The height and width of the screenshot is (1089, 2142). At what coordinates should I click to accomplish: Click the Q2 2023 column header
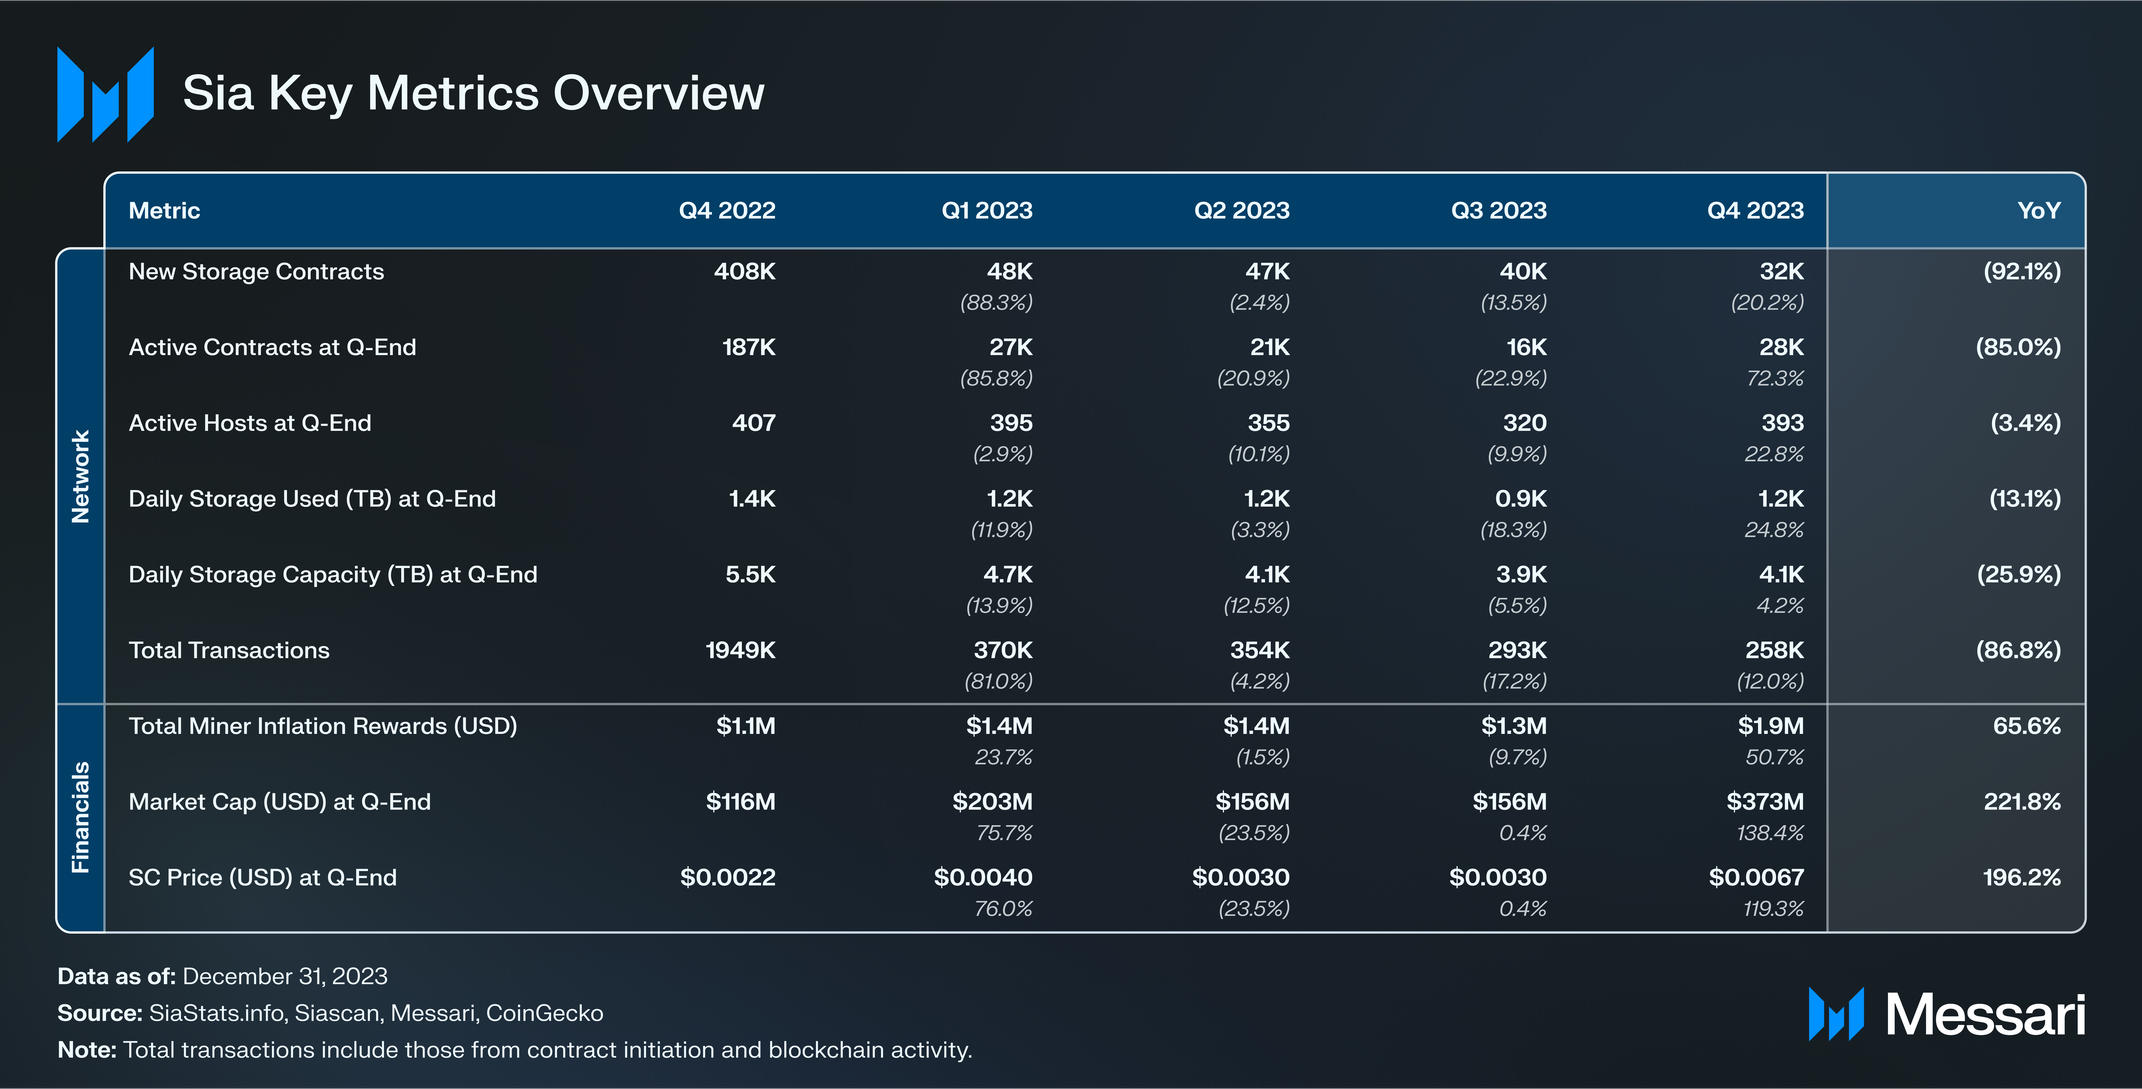click(x=1241, y=211)
